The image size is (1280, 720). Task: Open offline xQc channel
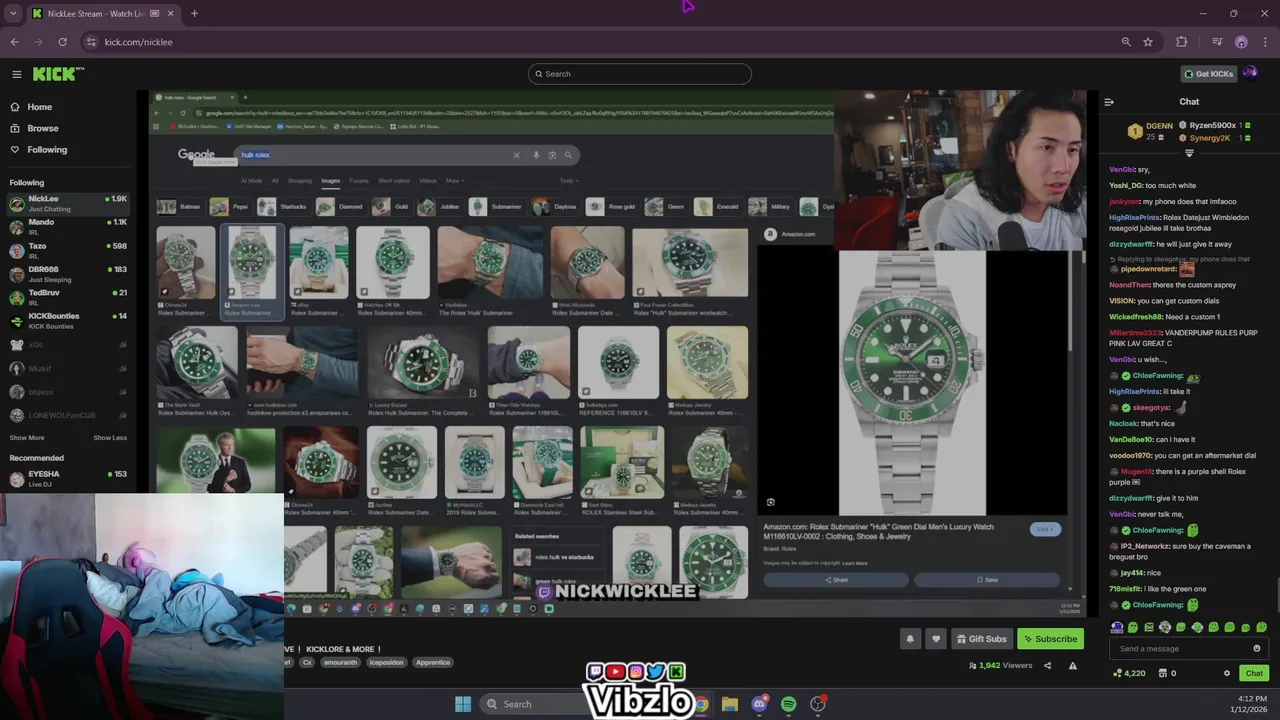pyautogui.click(x=68, y=345)
